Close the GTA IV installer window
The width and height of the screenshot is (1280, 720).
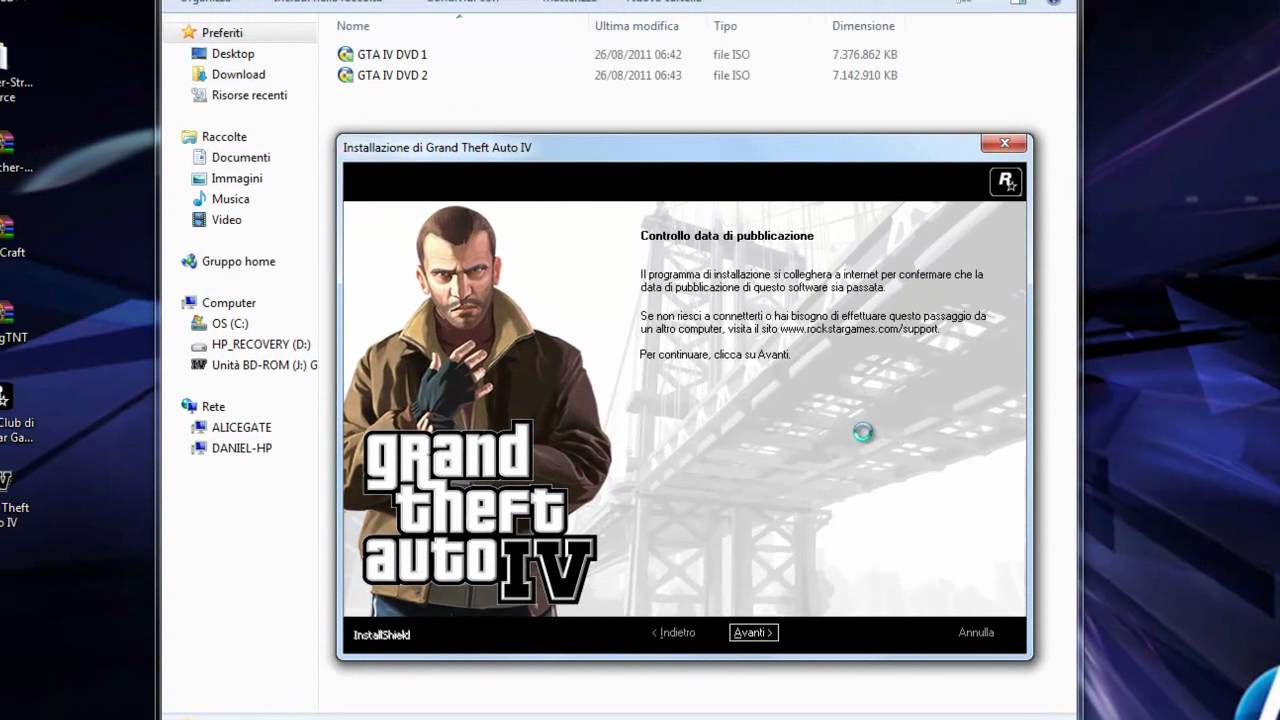1004,143
